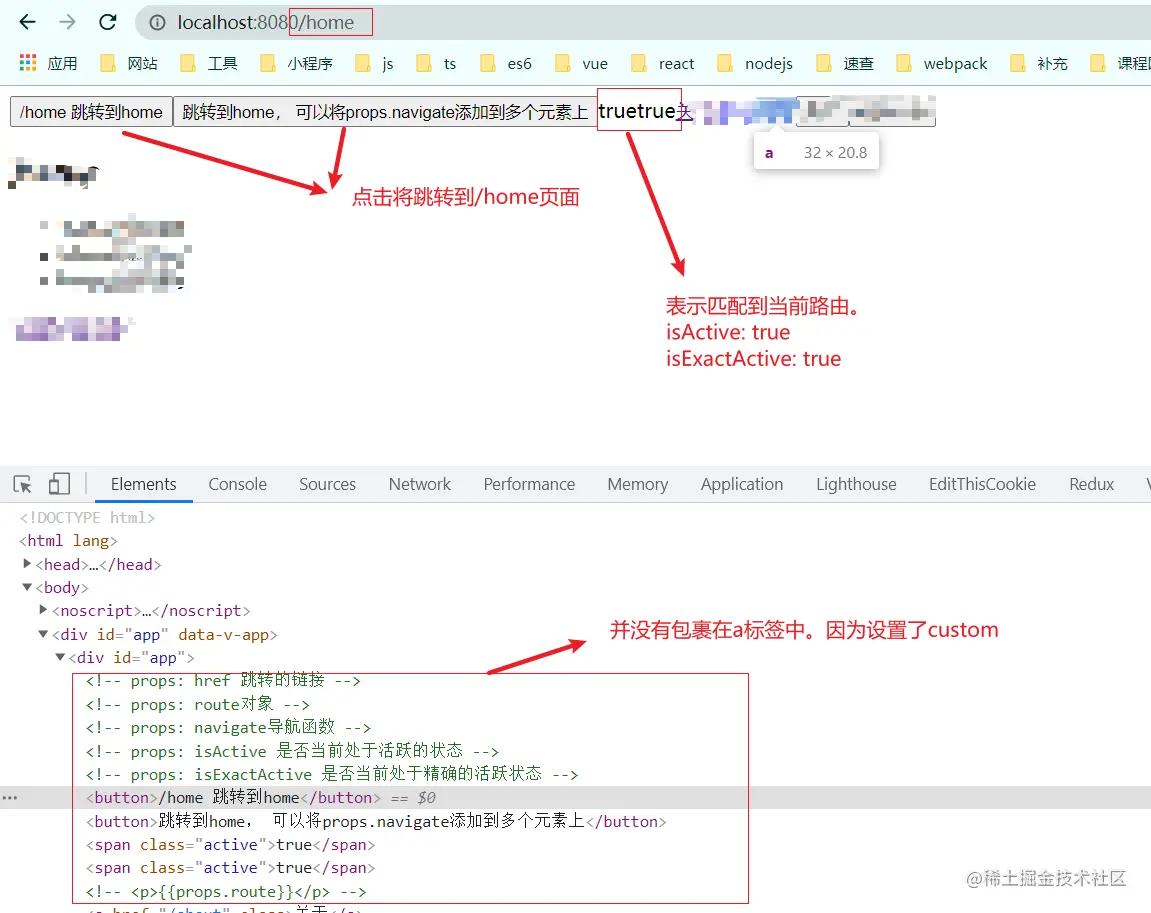This screenshot has height=913, width=1151.
Task: Open the 工具 bookmark folder
Action: pyautogui.click(x=209, y=64)
